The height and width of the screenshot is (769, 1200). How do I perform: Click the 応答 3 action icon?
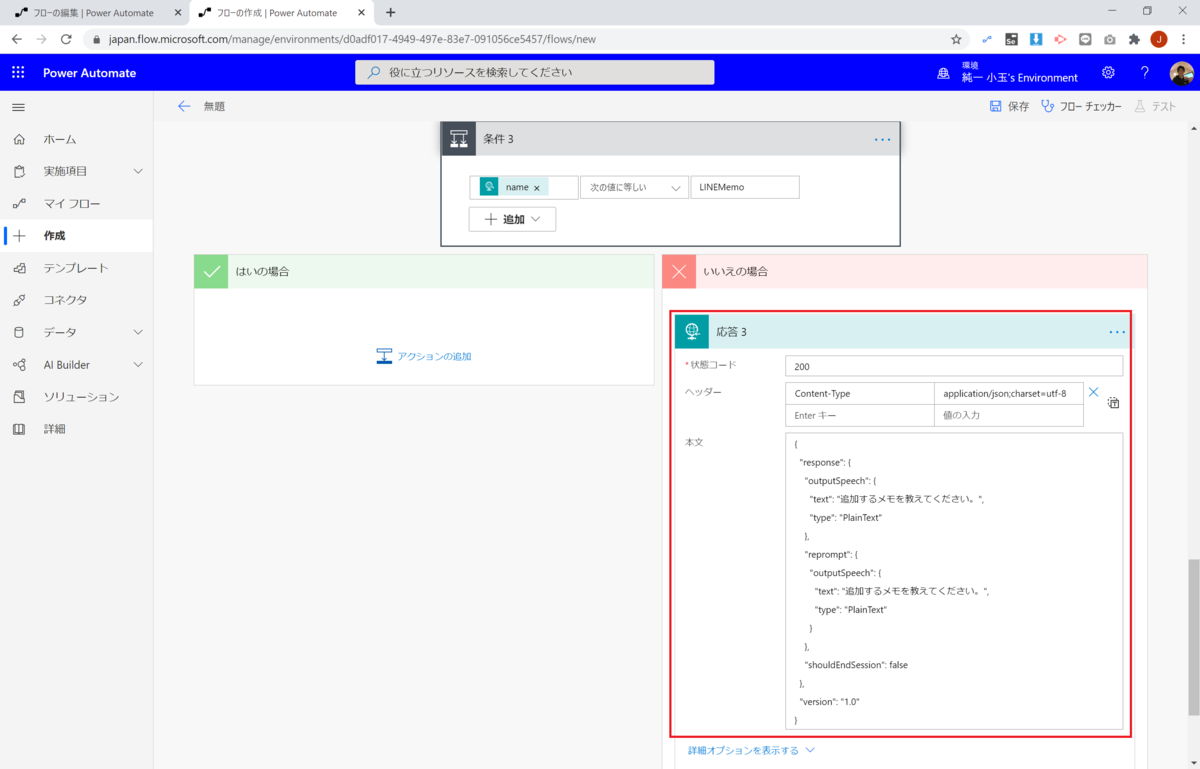692,332
